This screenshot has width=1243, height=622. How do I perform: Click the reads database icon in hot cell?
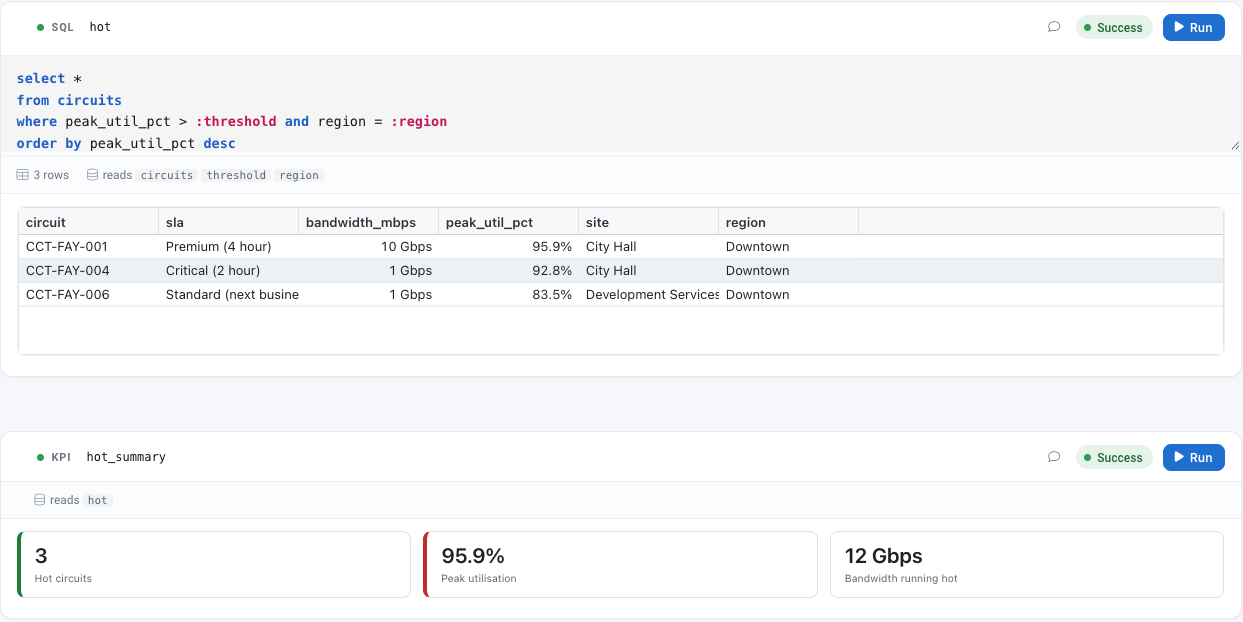point(93,175)
